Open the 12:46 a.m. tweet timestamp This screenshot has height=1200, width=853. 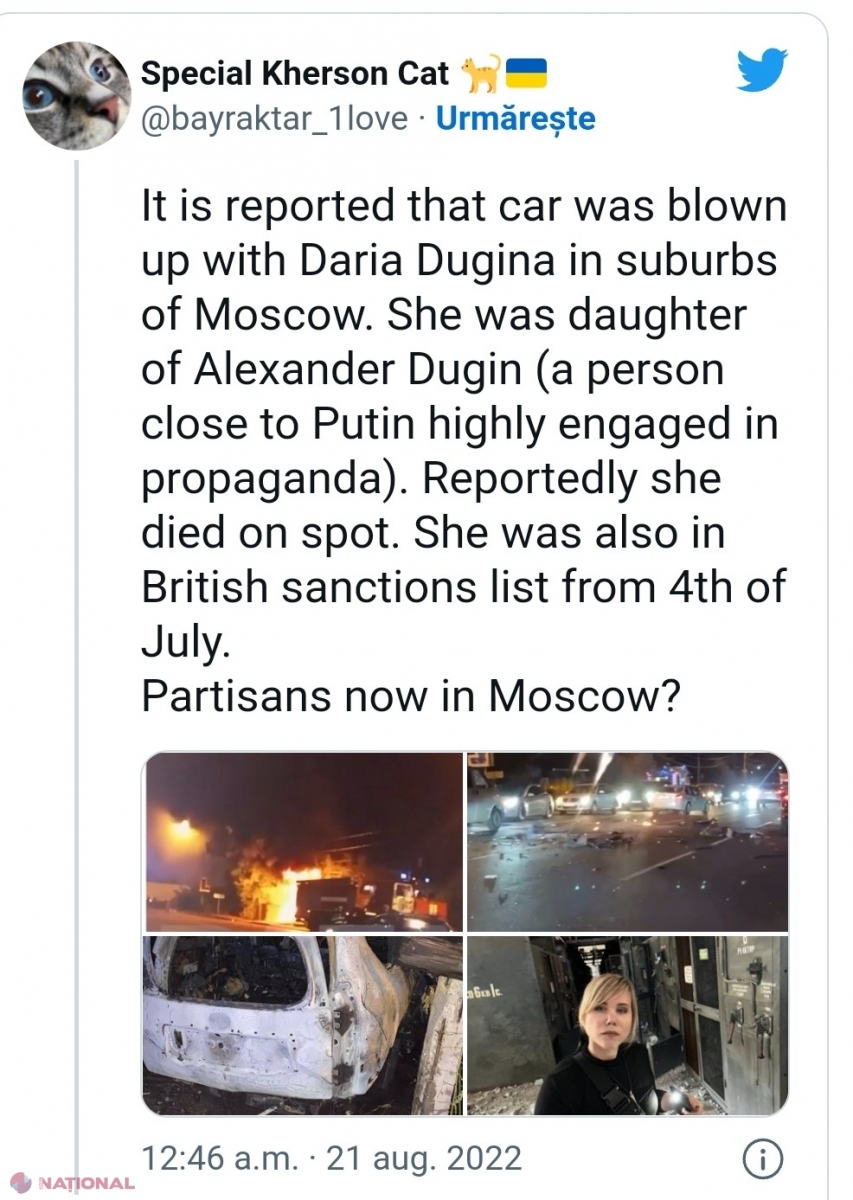(x=220, y=1159)
